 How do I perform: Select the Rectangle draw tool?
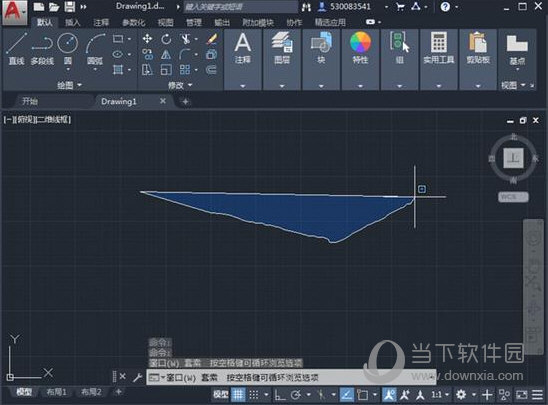(118, 38)
